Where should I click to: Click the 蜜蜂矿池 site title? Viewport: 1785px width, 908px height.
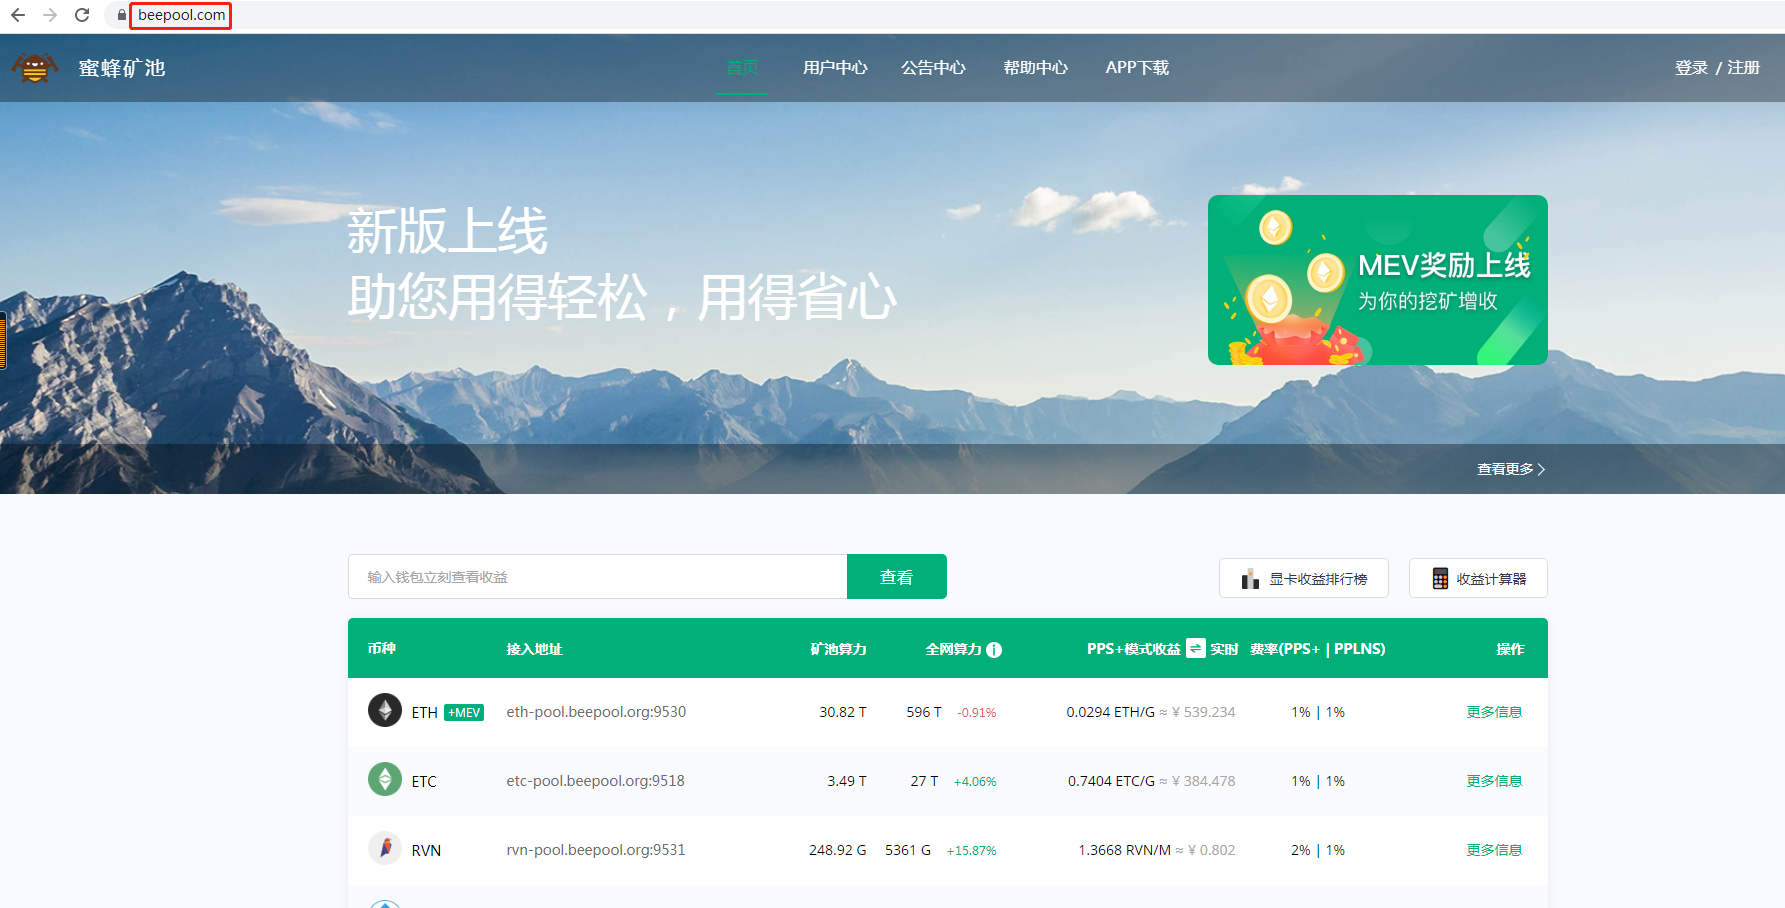pyautogui.click(x=122, y=68)
